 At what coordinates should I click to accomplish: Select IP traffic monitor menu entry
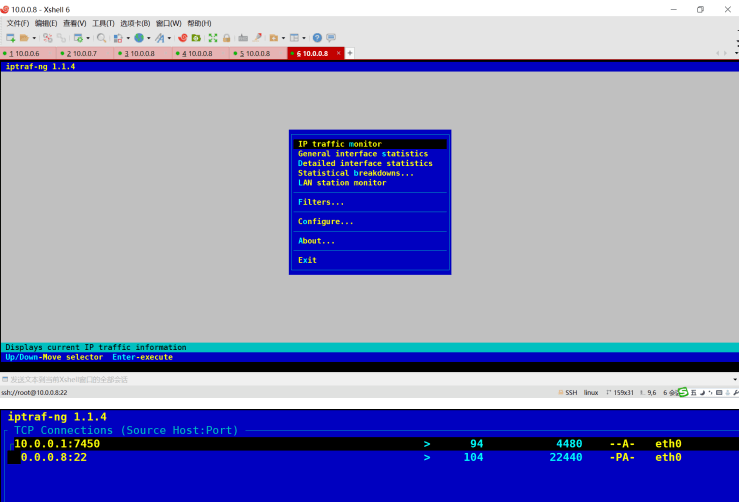click(370, 144)
